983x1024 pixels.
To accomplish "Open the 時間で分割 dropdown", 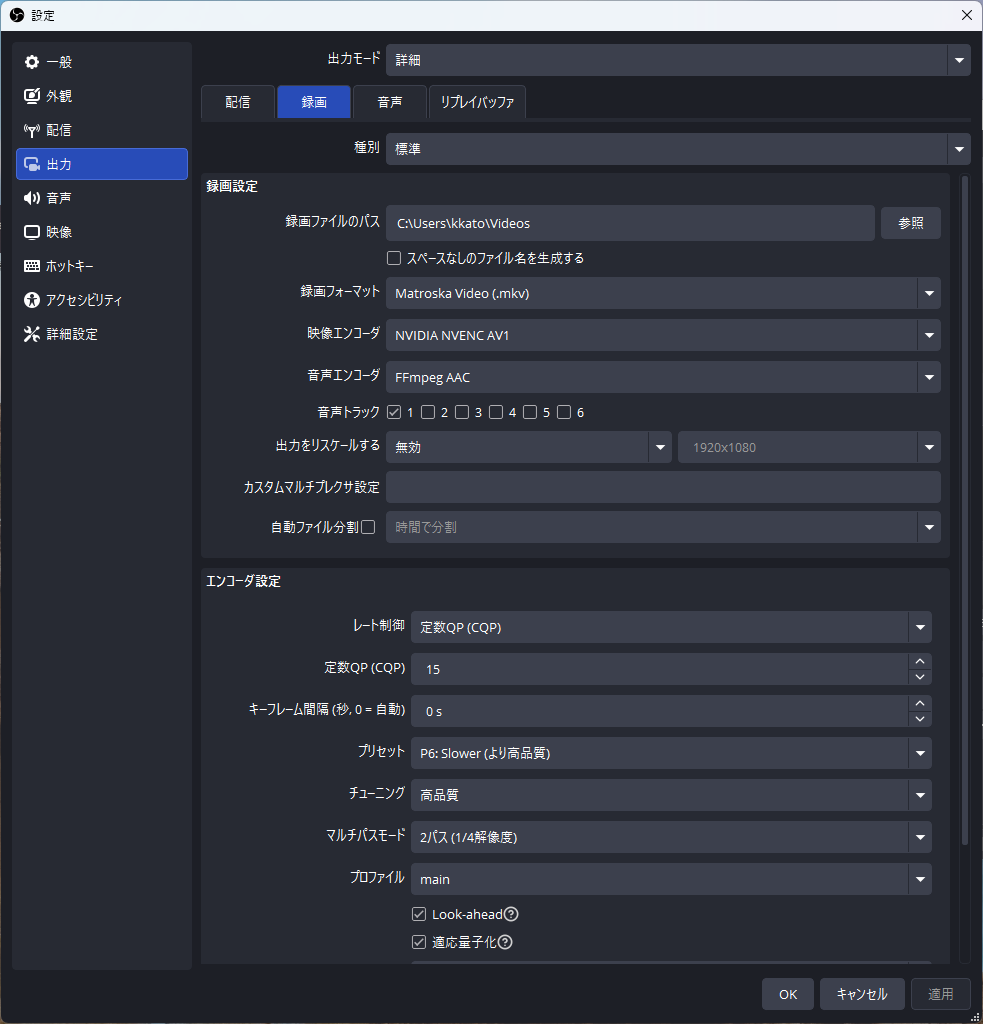I will pyautogui.click(x=663, y=527).
